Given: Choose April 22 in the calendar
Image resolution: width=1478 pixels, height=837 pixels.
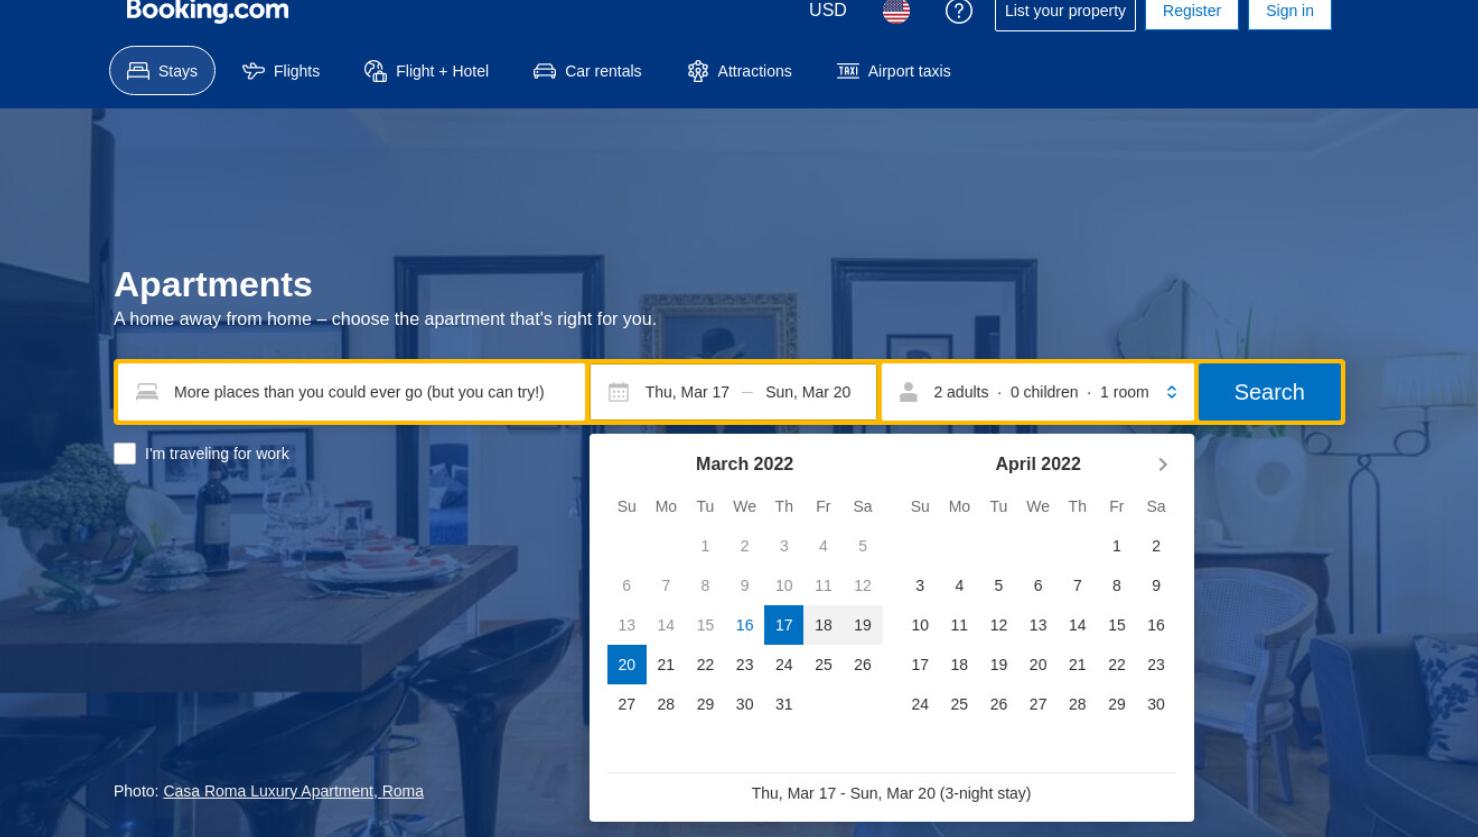Looking at the screenshot, I should pos(1117,665).
